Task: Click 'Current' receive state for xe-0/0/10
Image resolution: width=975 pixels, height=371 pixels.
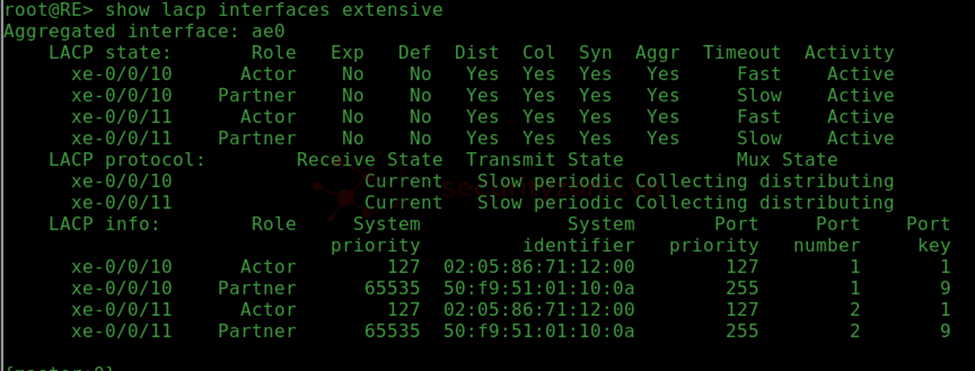Action: [403, 181]
